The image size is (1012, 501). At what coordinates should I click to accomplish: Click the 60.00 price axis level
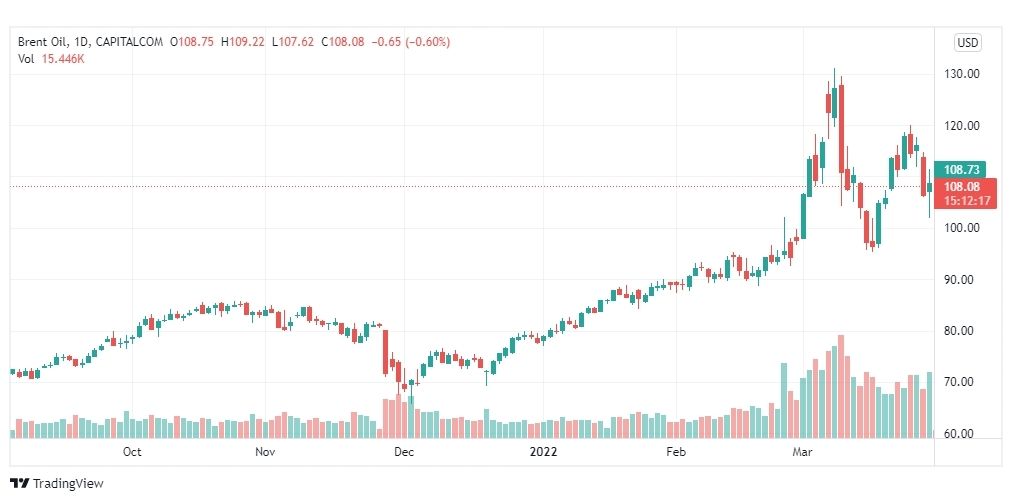pos(962,433)
